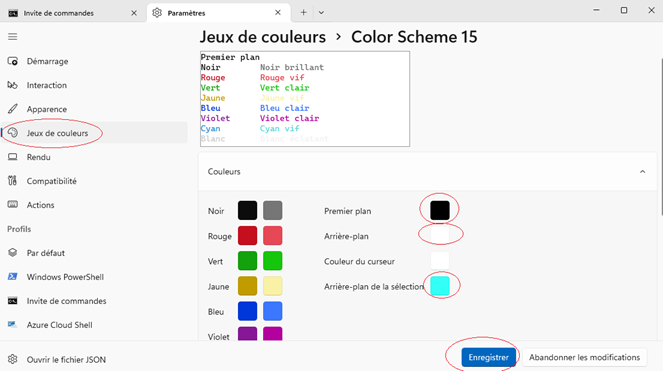Click the Démarrage sidebar icon
Viewport: 663px width, 371px height.
[13, 61]
